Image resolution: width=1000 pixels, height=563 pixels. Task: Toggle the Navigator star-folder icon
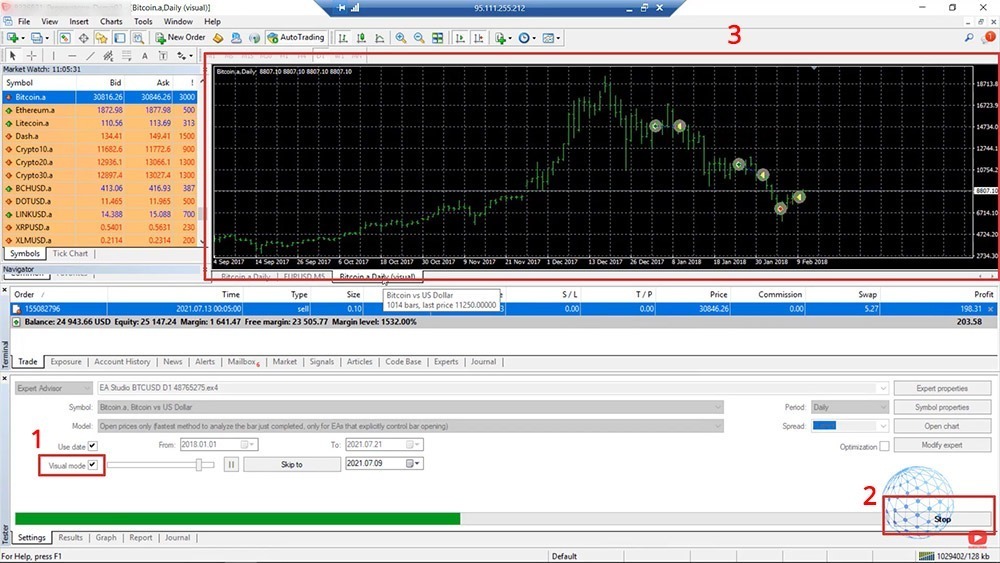point(101,38)
